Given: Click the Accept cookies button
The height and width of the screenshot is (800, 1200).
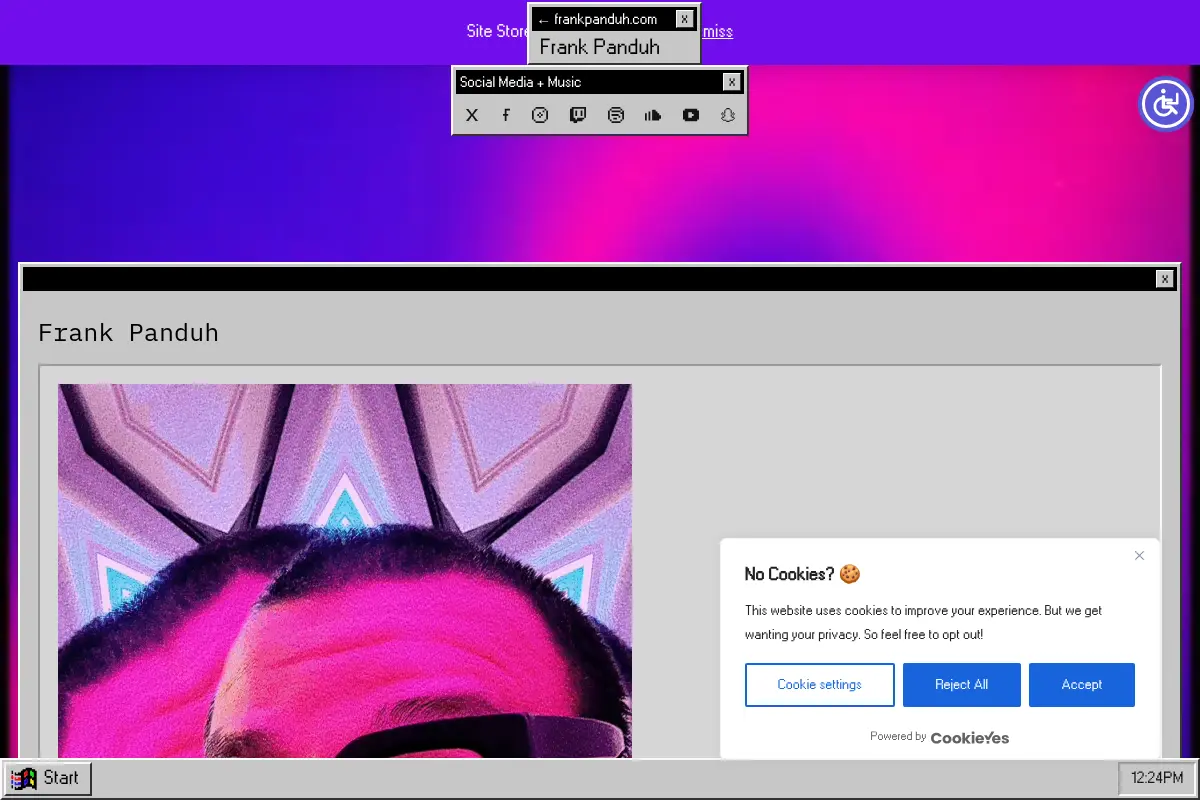Looking at the screenshot, I should click(1082, 685).
